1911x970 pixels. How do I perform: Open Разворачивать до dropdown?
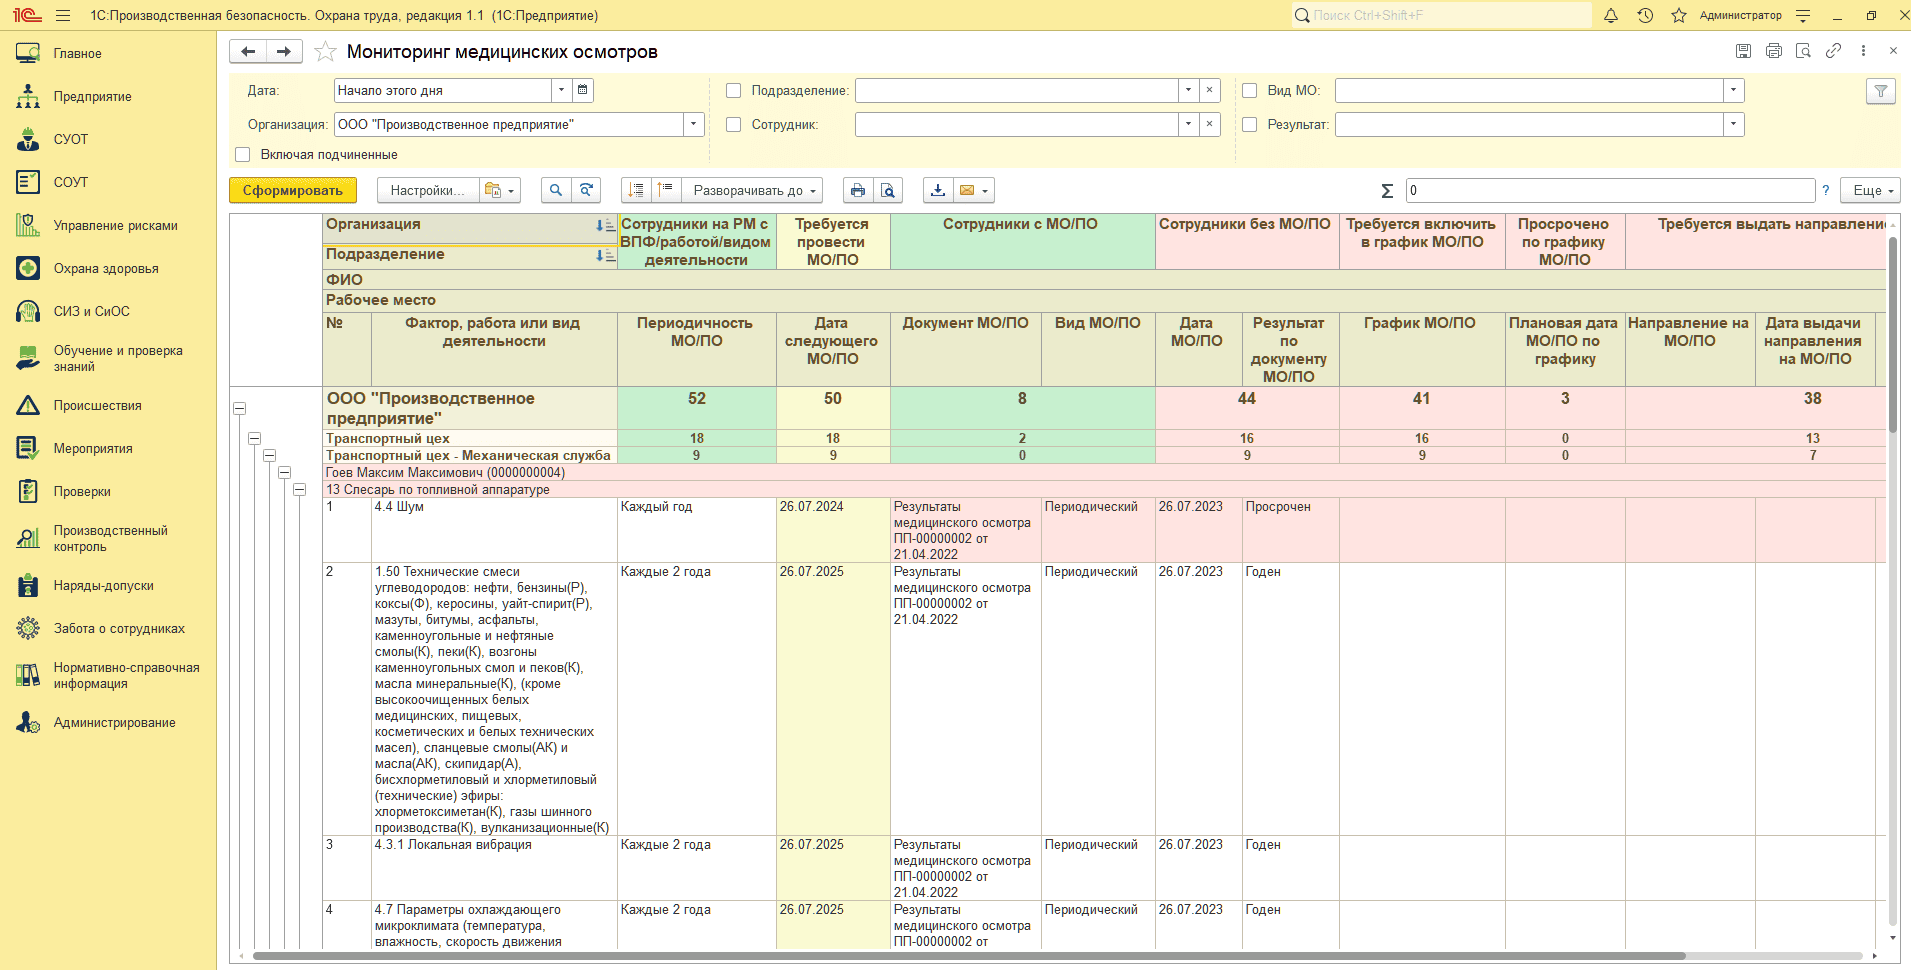click(753, 190)
